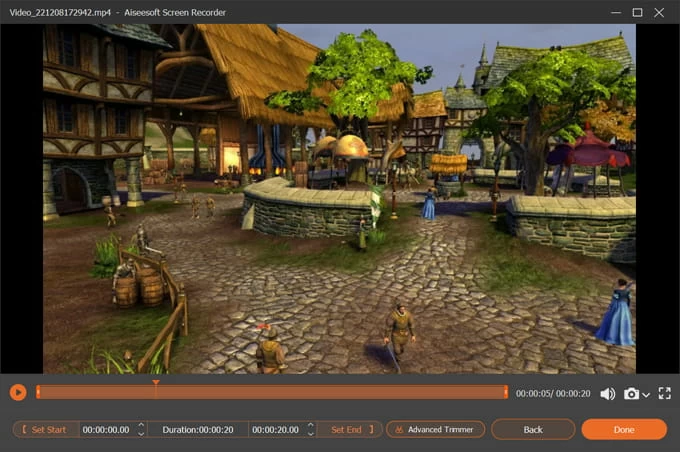Screen dimensions: 680x452
Task: Open the Advanced Trimmer
Action: click(x=435, y=429)
